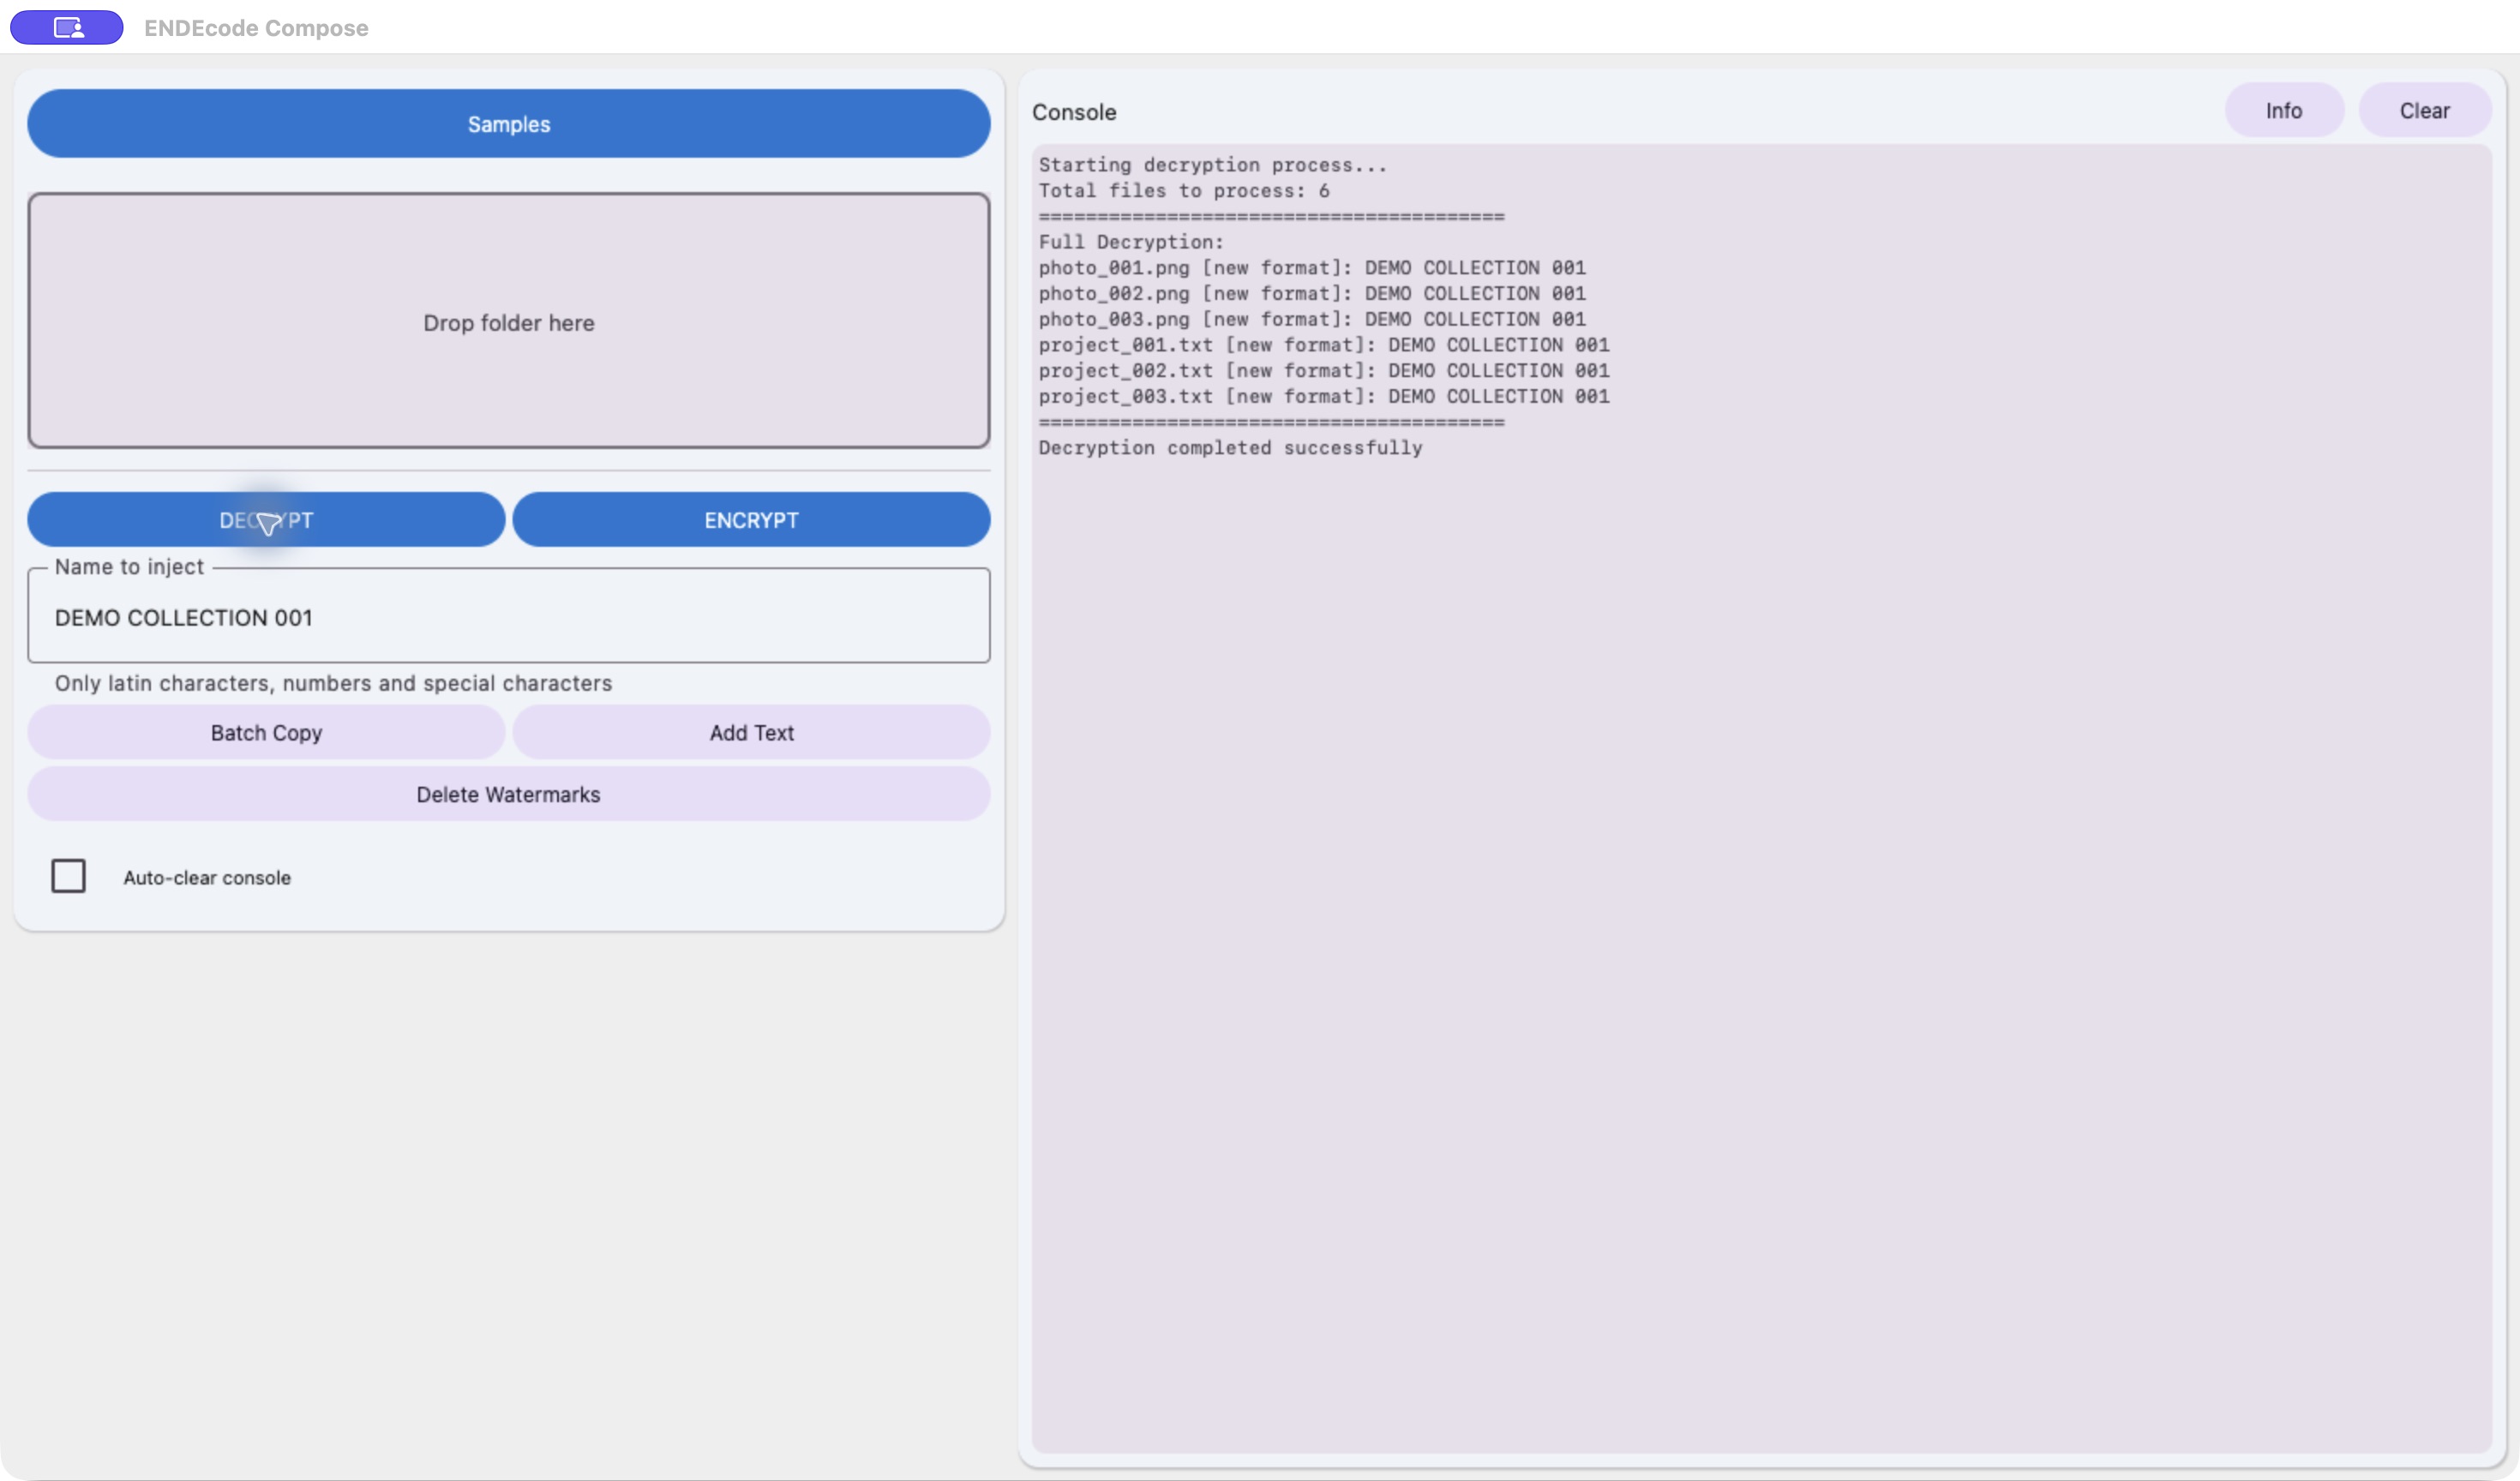Focus the Name to inject field

508,617
